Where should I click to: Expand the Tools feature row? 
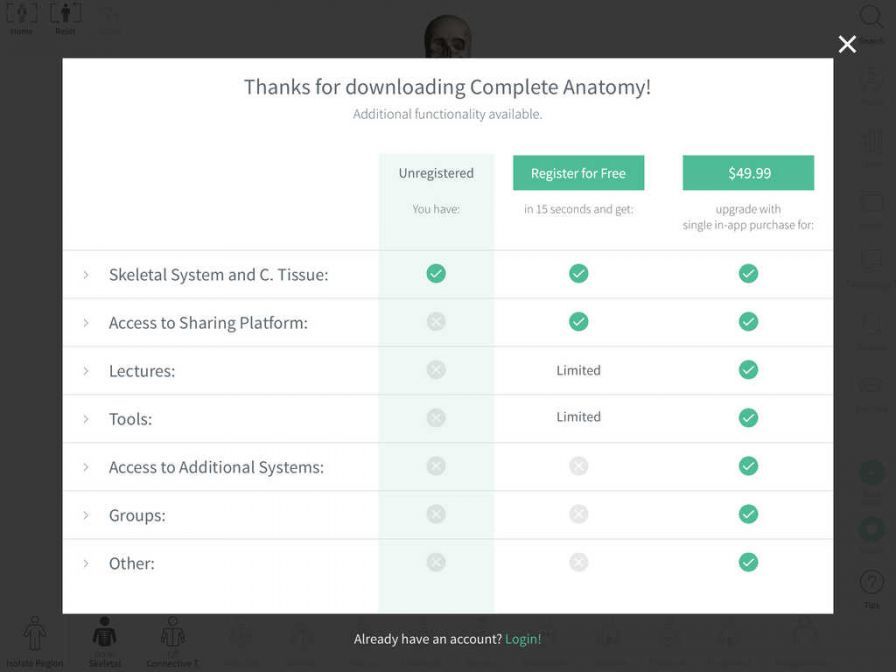(x=86, y=419)
